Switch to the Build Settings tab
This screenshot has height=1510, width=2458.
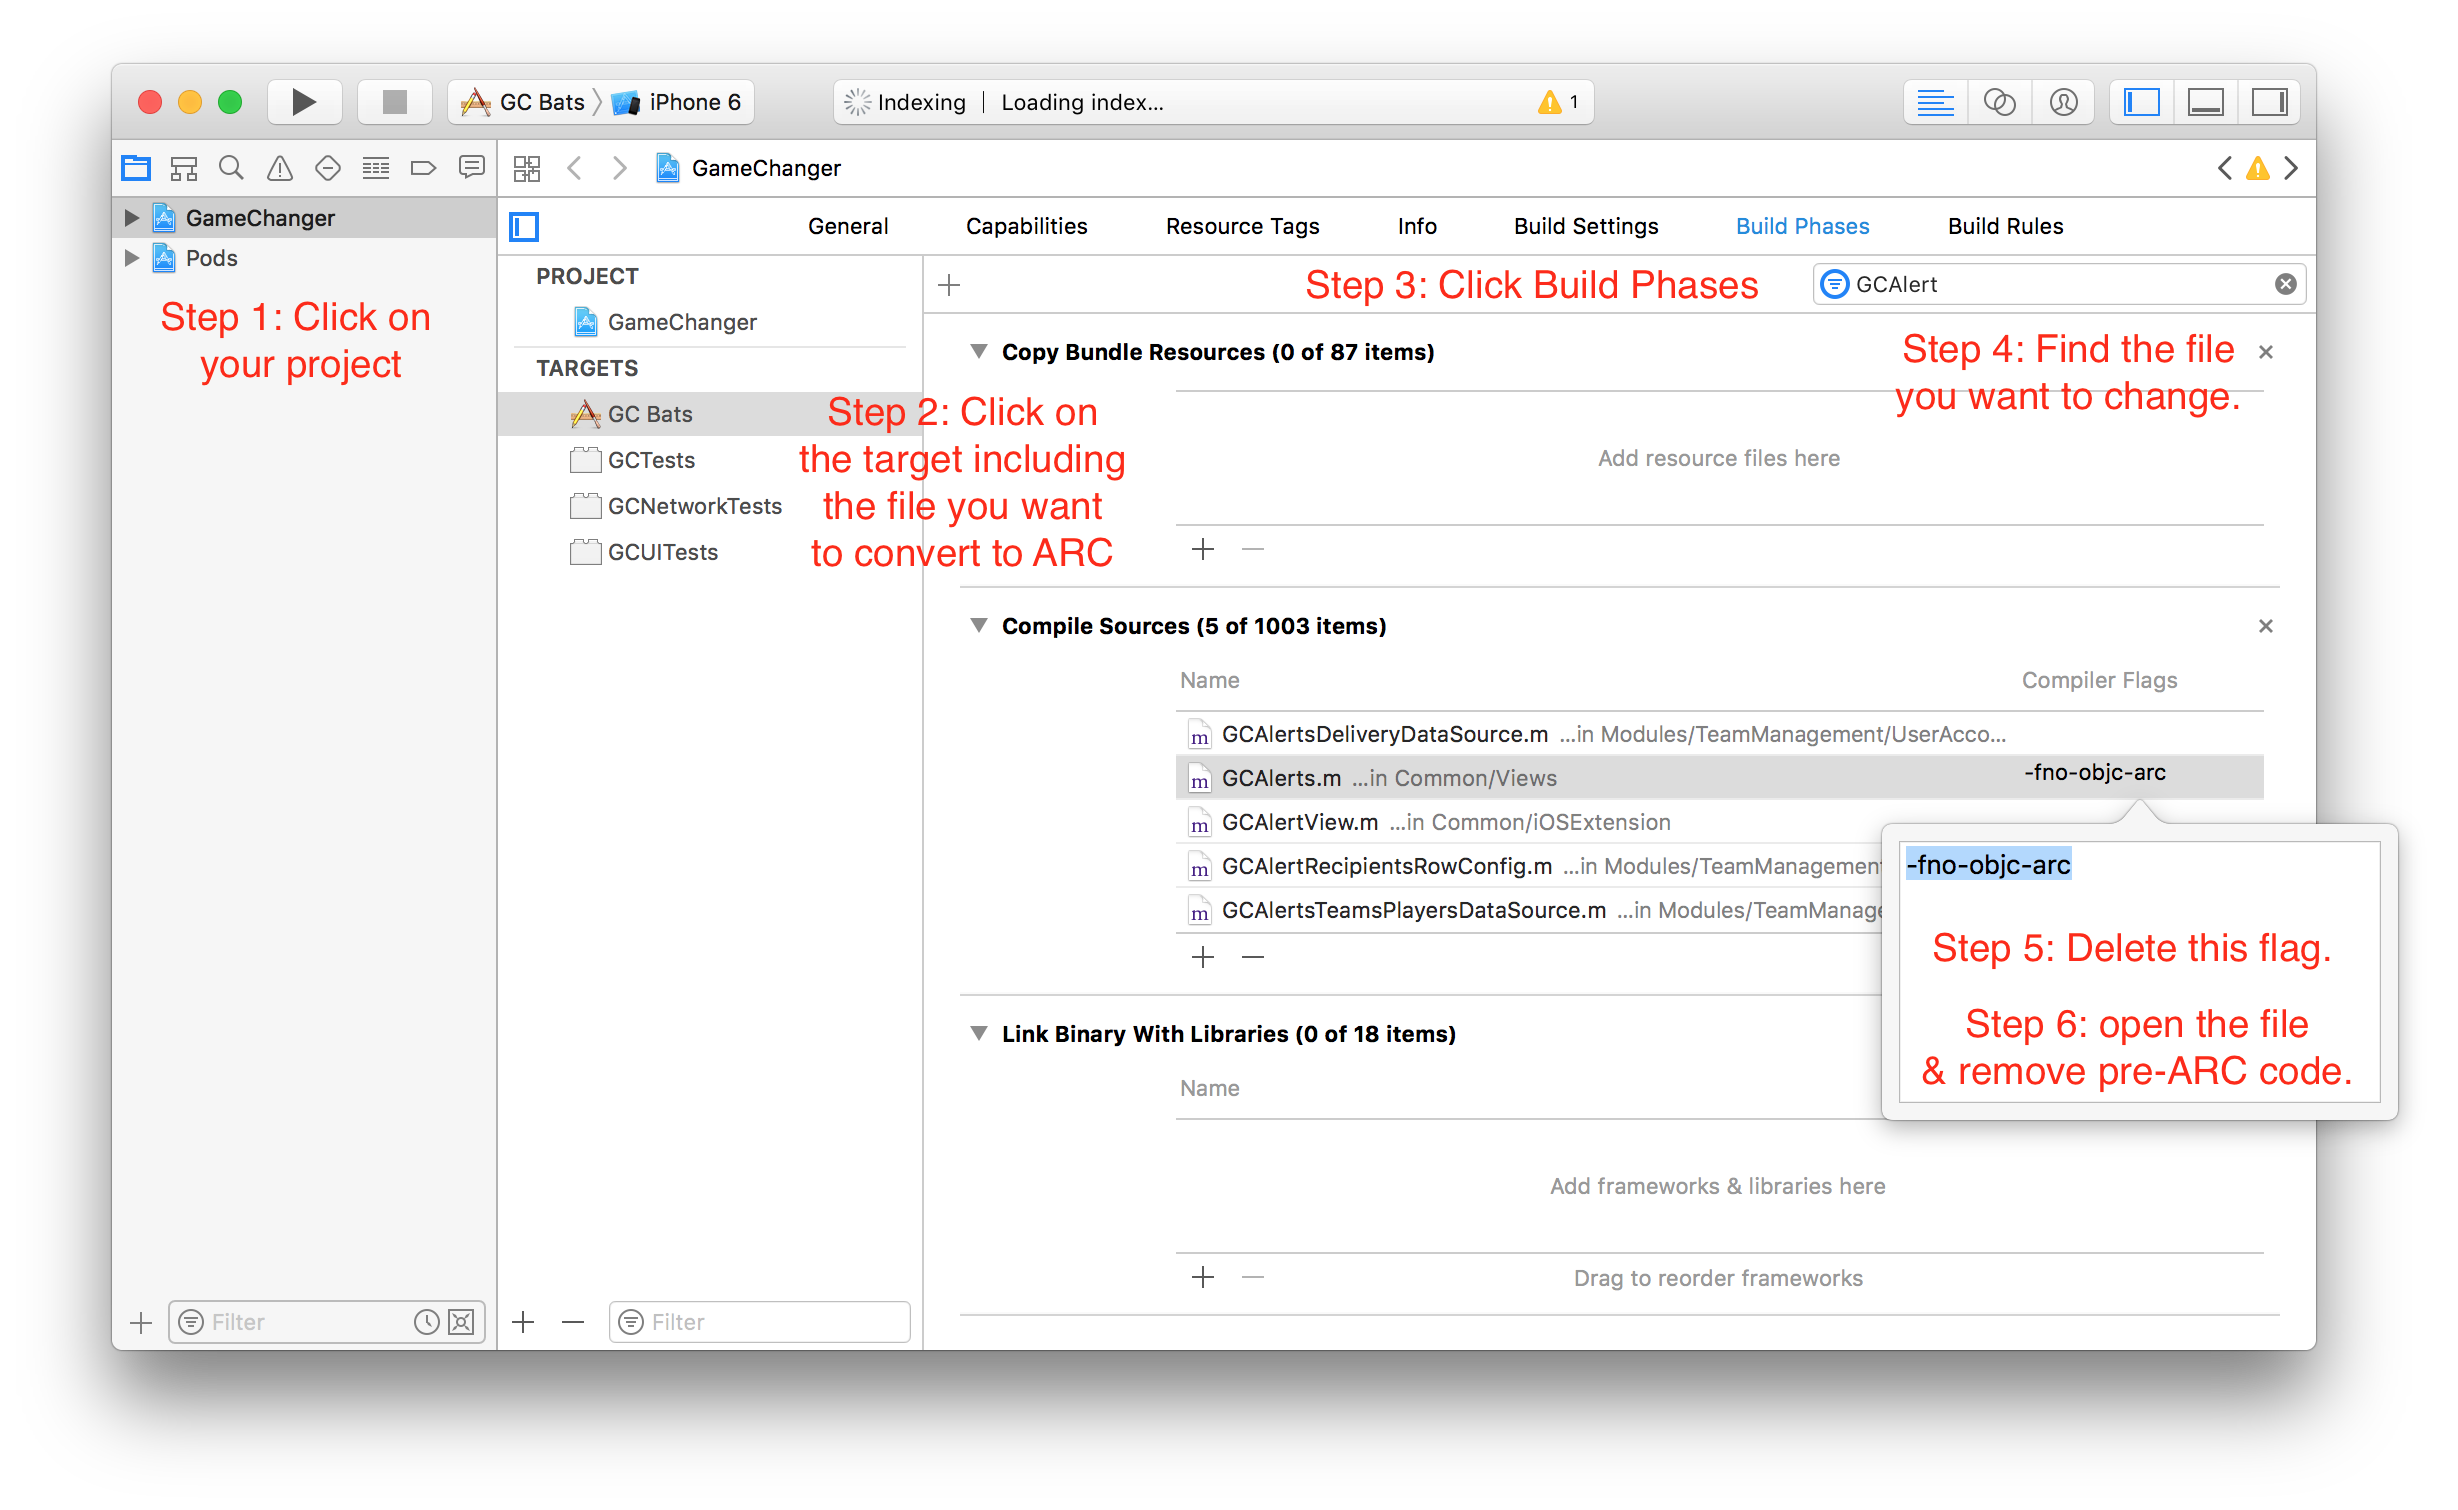click(1586, 227)
